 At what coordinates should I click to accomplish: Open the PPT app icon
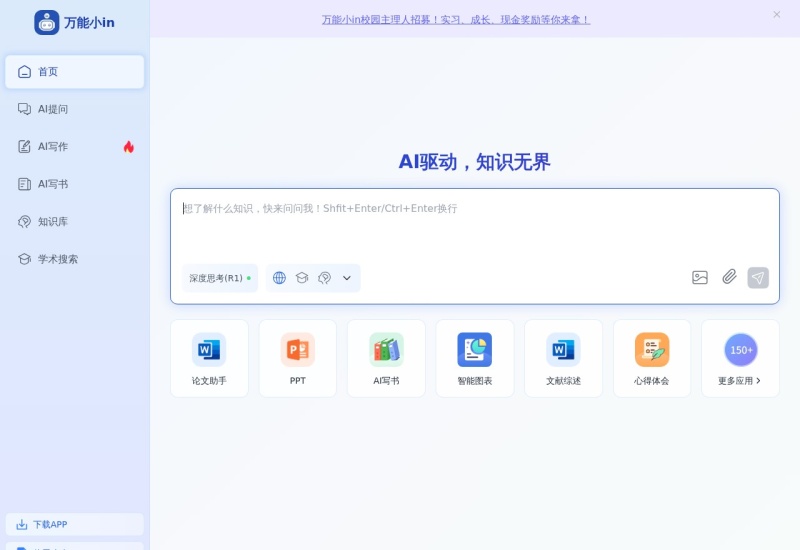(x=297, y=350)
